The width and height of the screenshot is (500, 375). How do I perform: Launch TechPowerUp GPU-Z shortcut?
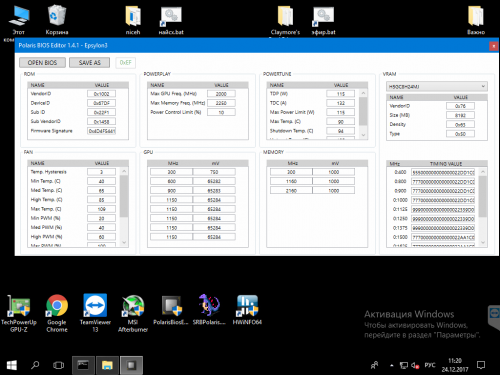coord(19,313)
